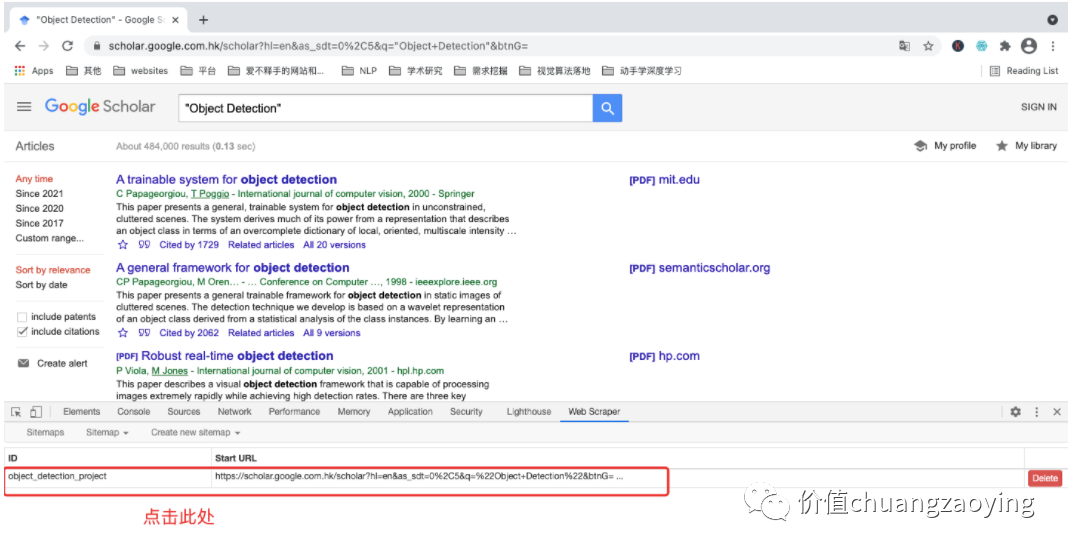Open DevTools three-dot customize menu
This screenshot has height=552, width=1069.
[1037, 412]
